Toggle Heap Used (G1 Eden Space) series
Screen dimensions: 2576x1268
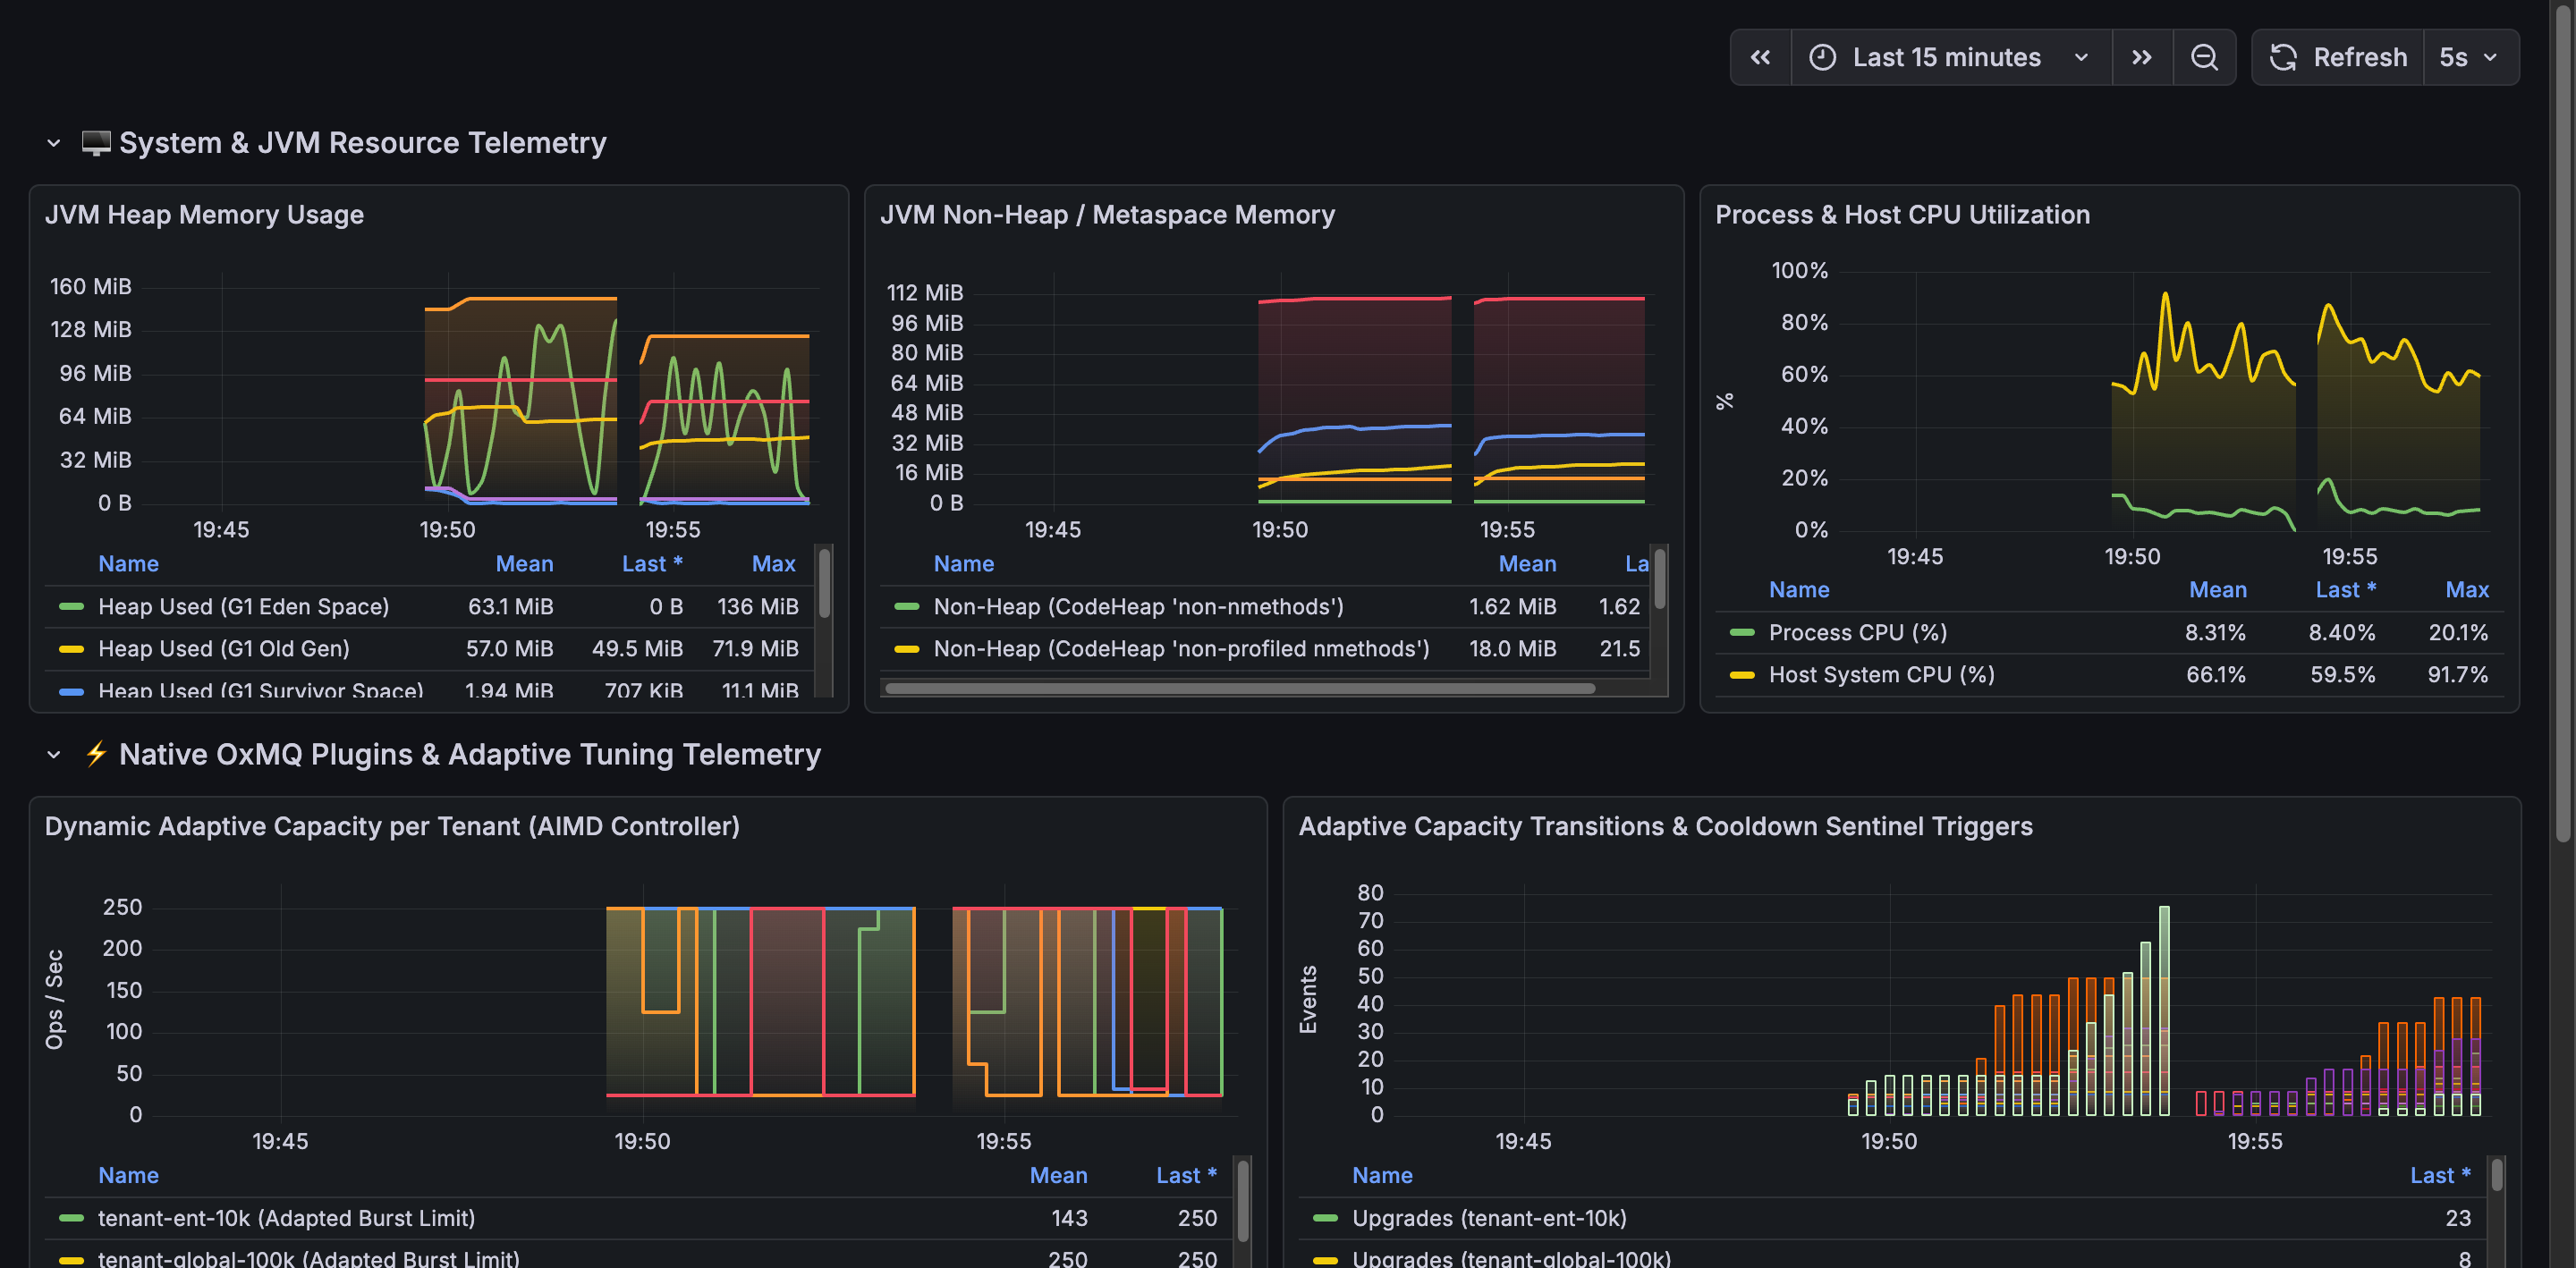[243, 606]
